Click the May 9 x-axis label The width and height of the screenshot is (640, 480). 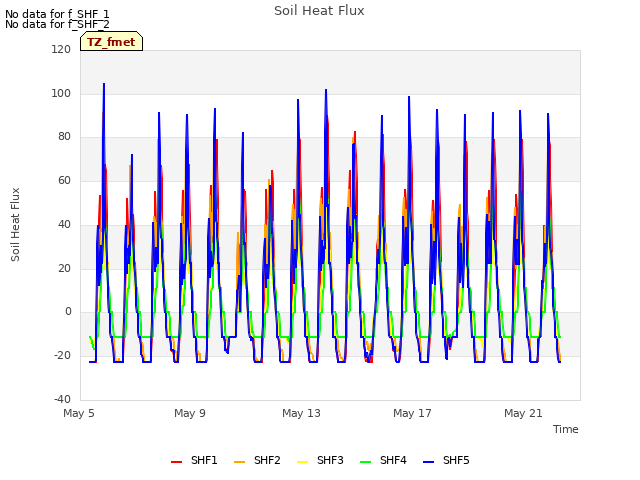click(190, 413)
